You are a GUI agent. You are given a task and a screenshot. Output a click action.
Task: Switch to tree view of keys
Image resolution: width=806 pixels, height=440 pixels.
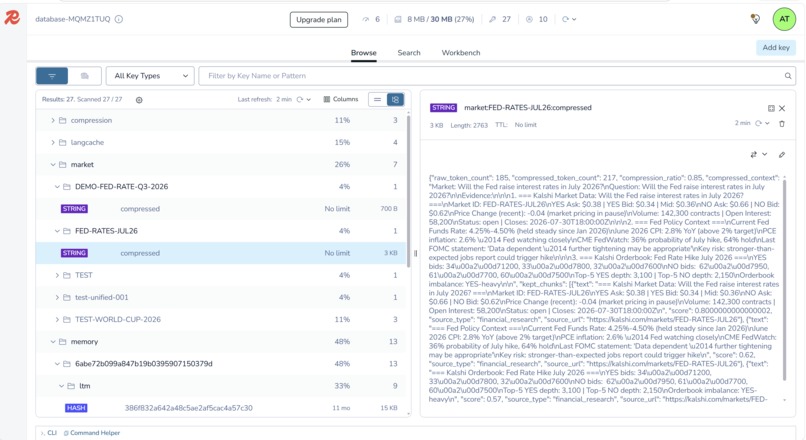coord(395,100)
